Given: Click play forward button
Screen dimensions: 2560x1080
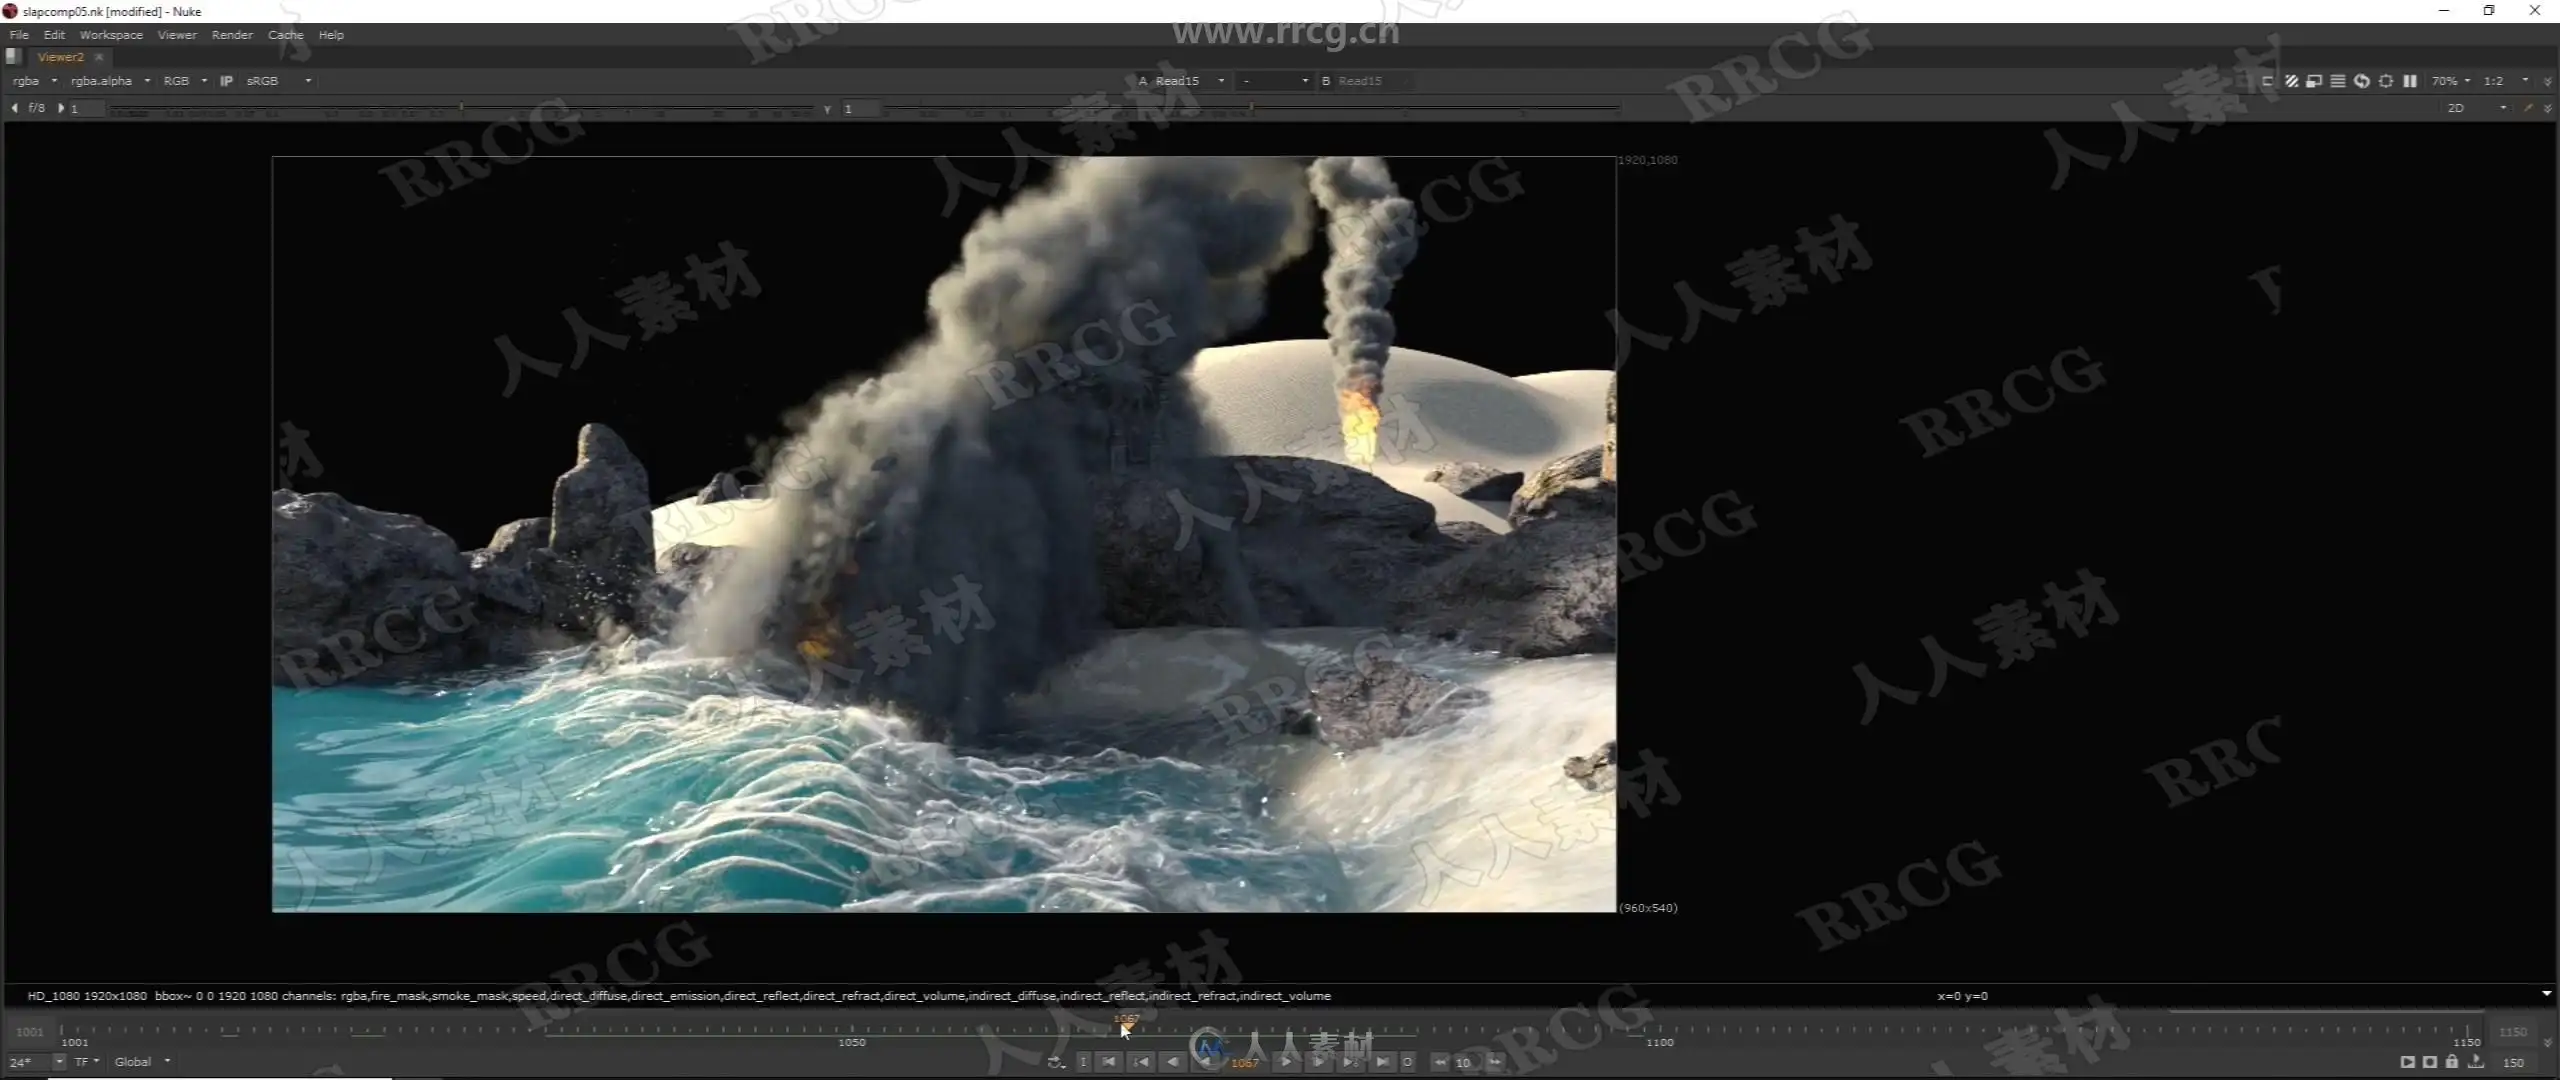Looking at the screenshot, I should 1286,1062.
